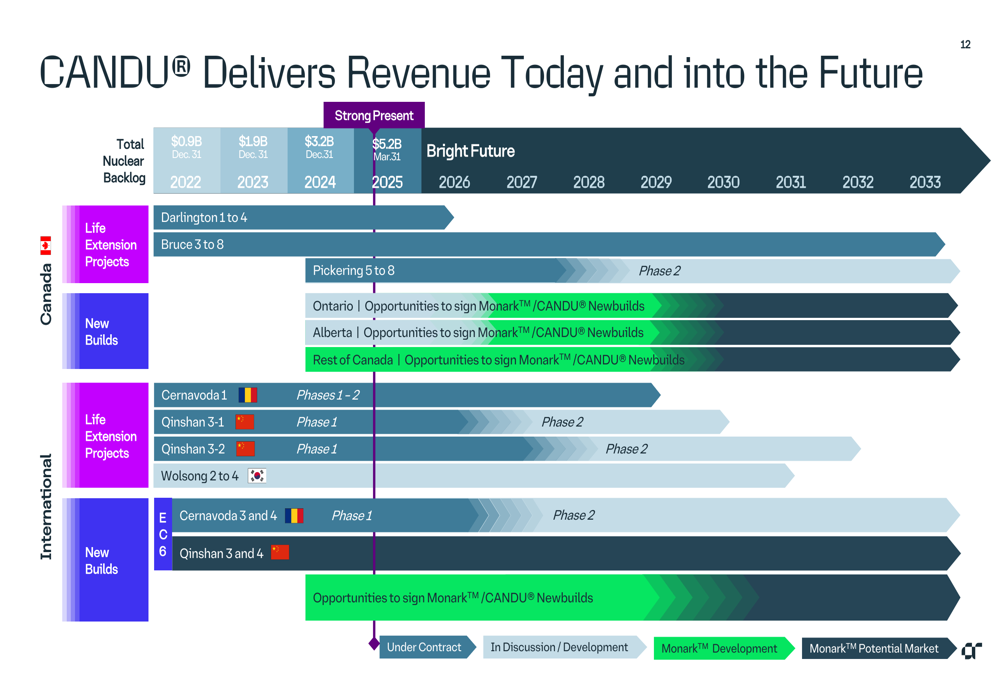
Task: Click the Canada flag icon
Action: tap(45, 246)
